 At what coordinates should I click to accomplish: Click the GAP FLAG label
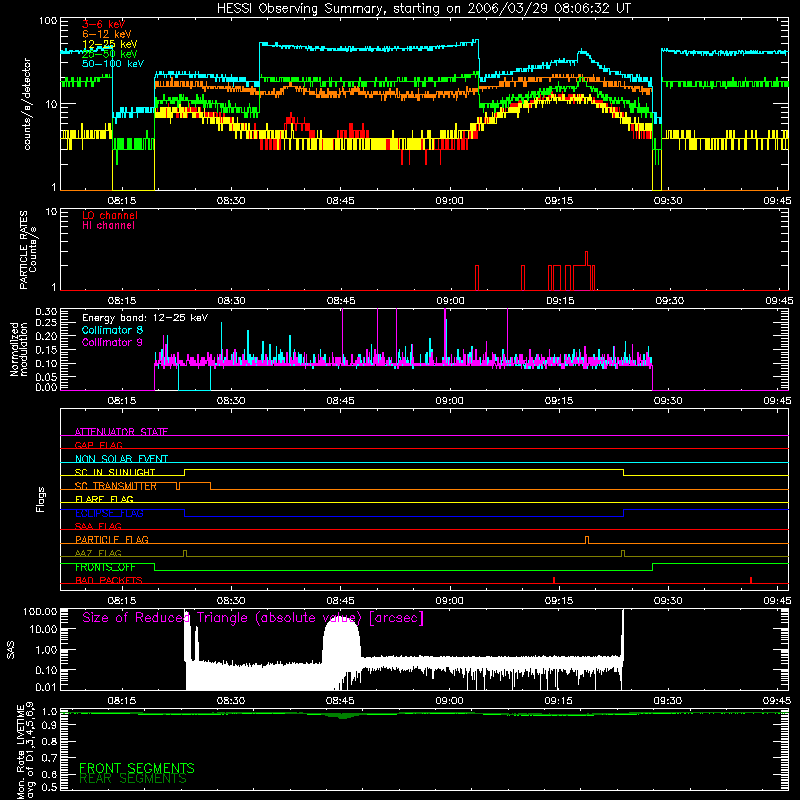[98, 445]
